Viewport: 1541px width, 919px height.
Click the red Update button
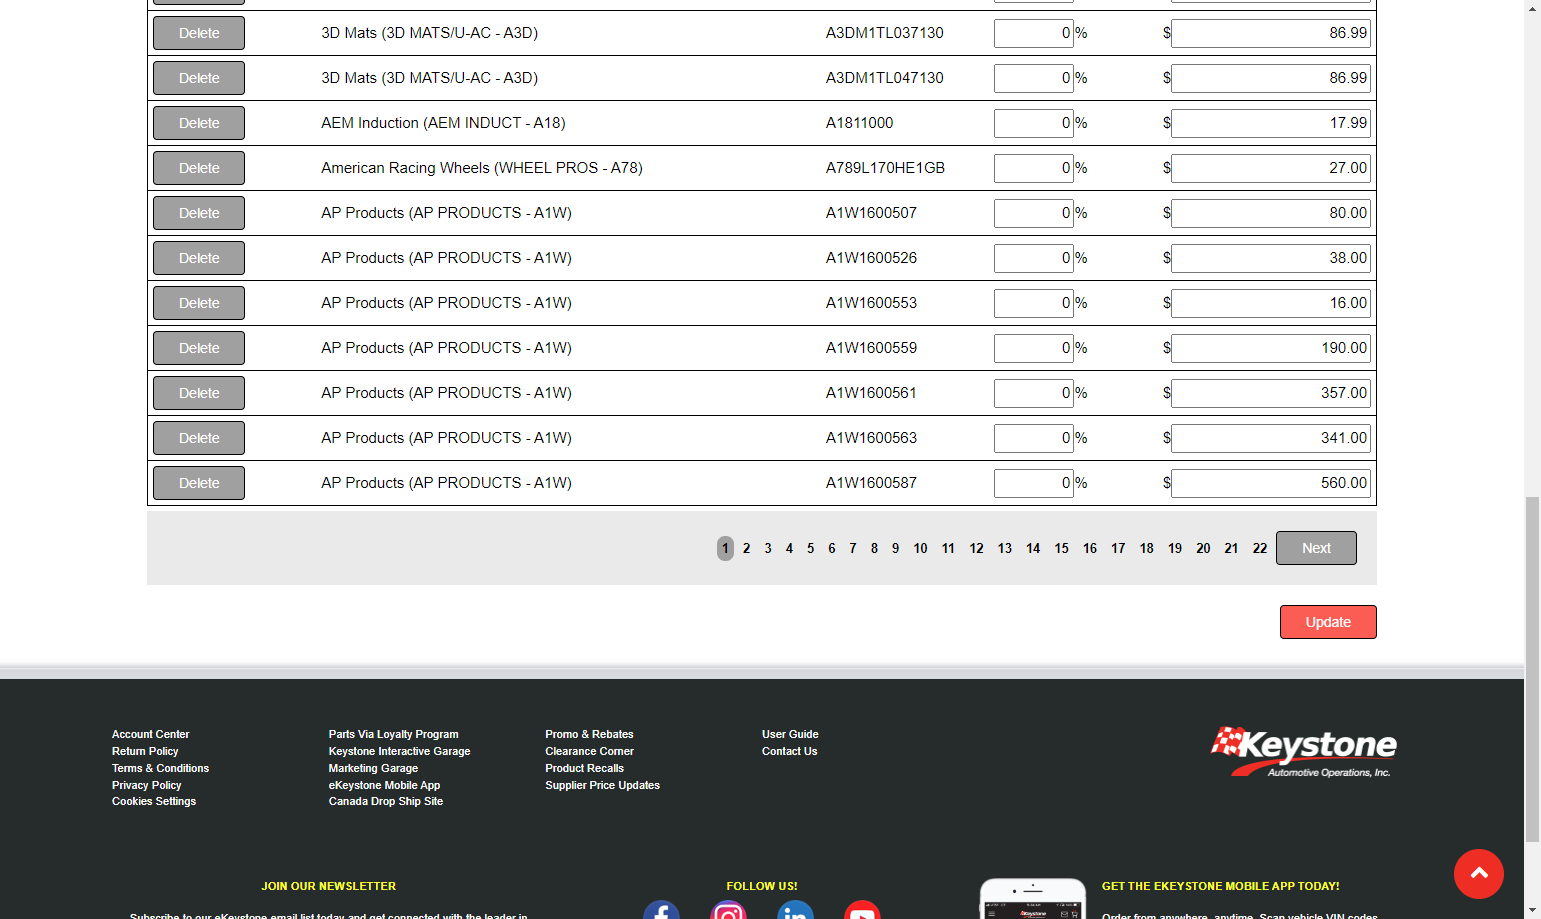(x=1328, y=622)
